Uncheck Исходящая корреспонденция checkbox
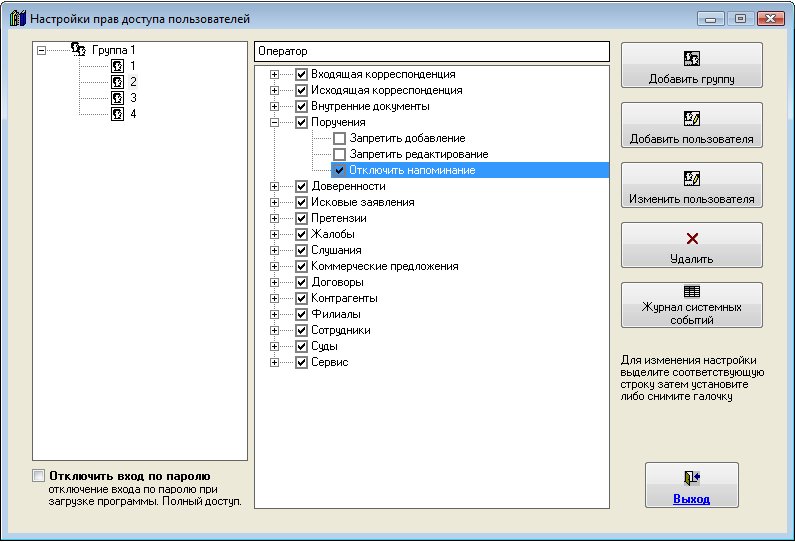This screenshot has width=795, height=542. pos(302,90)
